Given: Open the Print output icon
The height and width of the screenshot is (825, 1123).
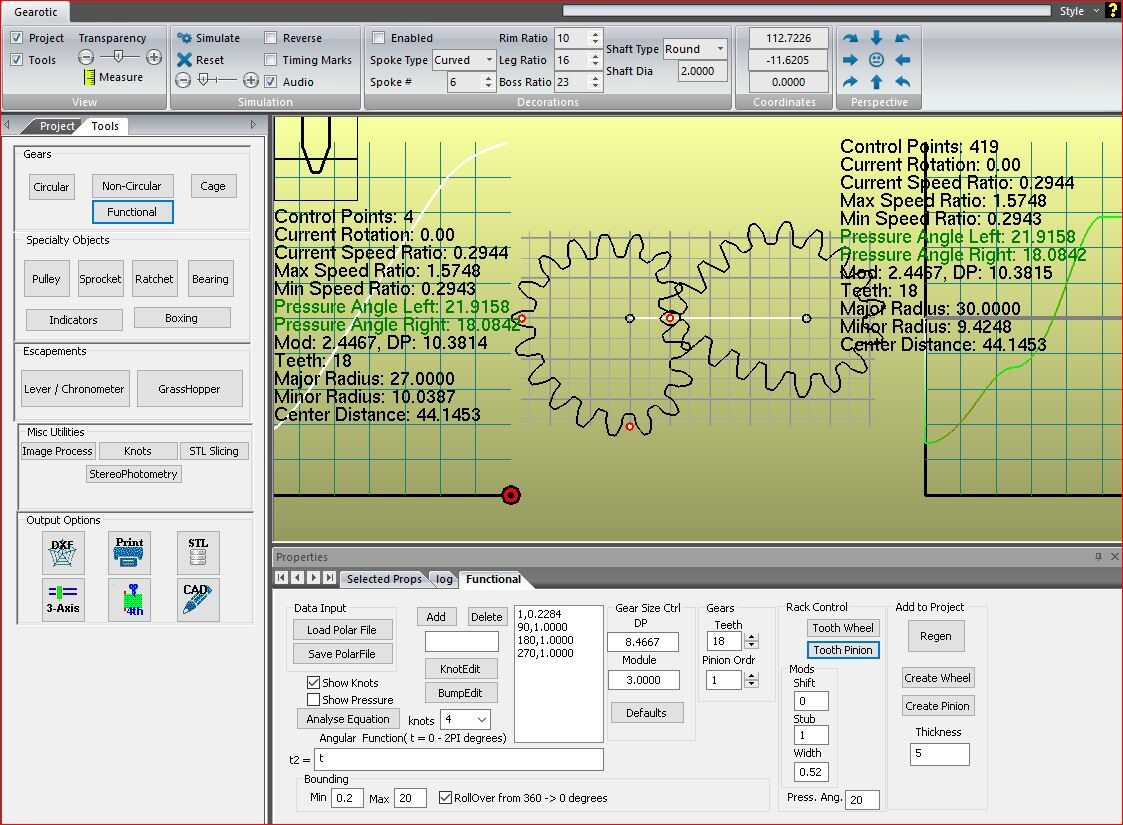Looking at the screenshot, I should pos(129,552).
